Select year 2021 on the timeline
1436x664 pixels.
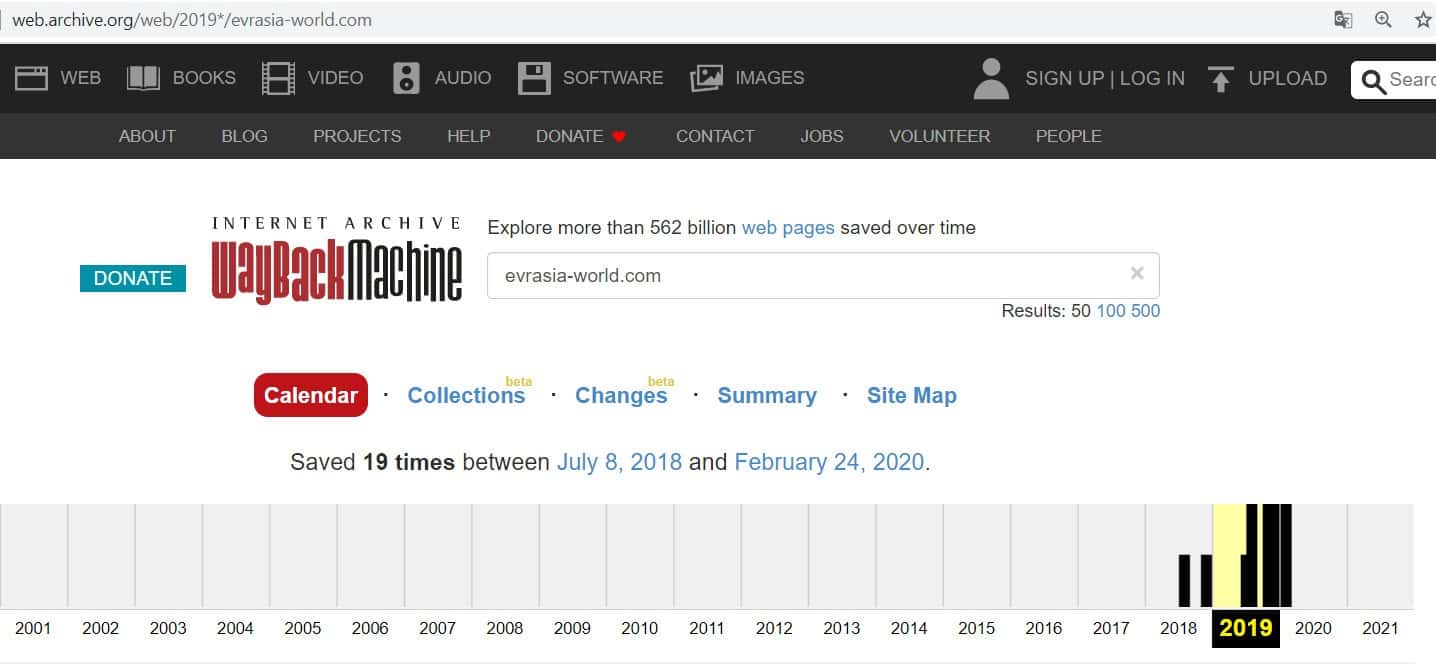pyautogui.click(x=1380, y=628)
